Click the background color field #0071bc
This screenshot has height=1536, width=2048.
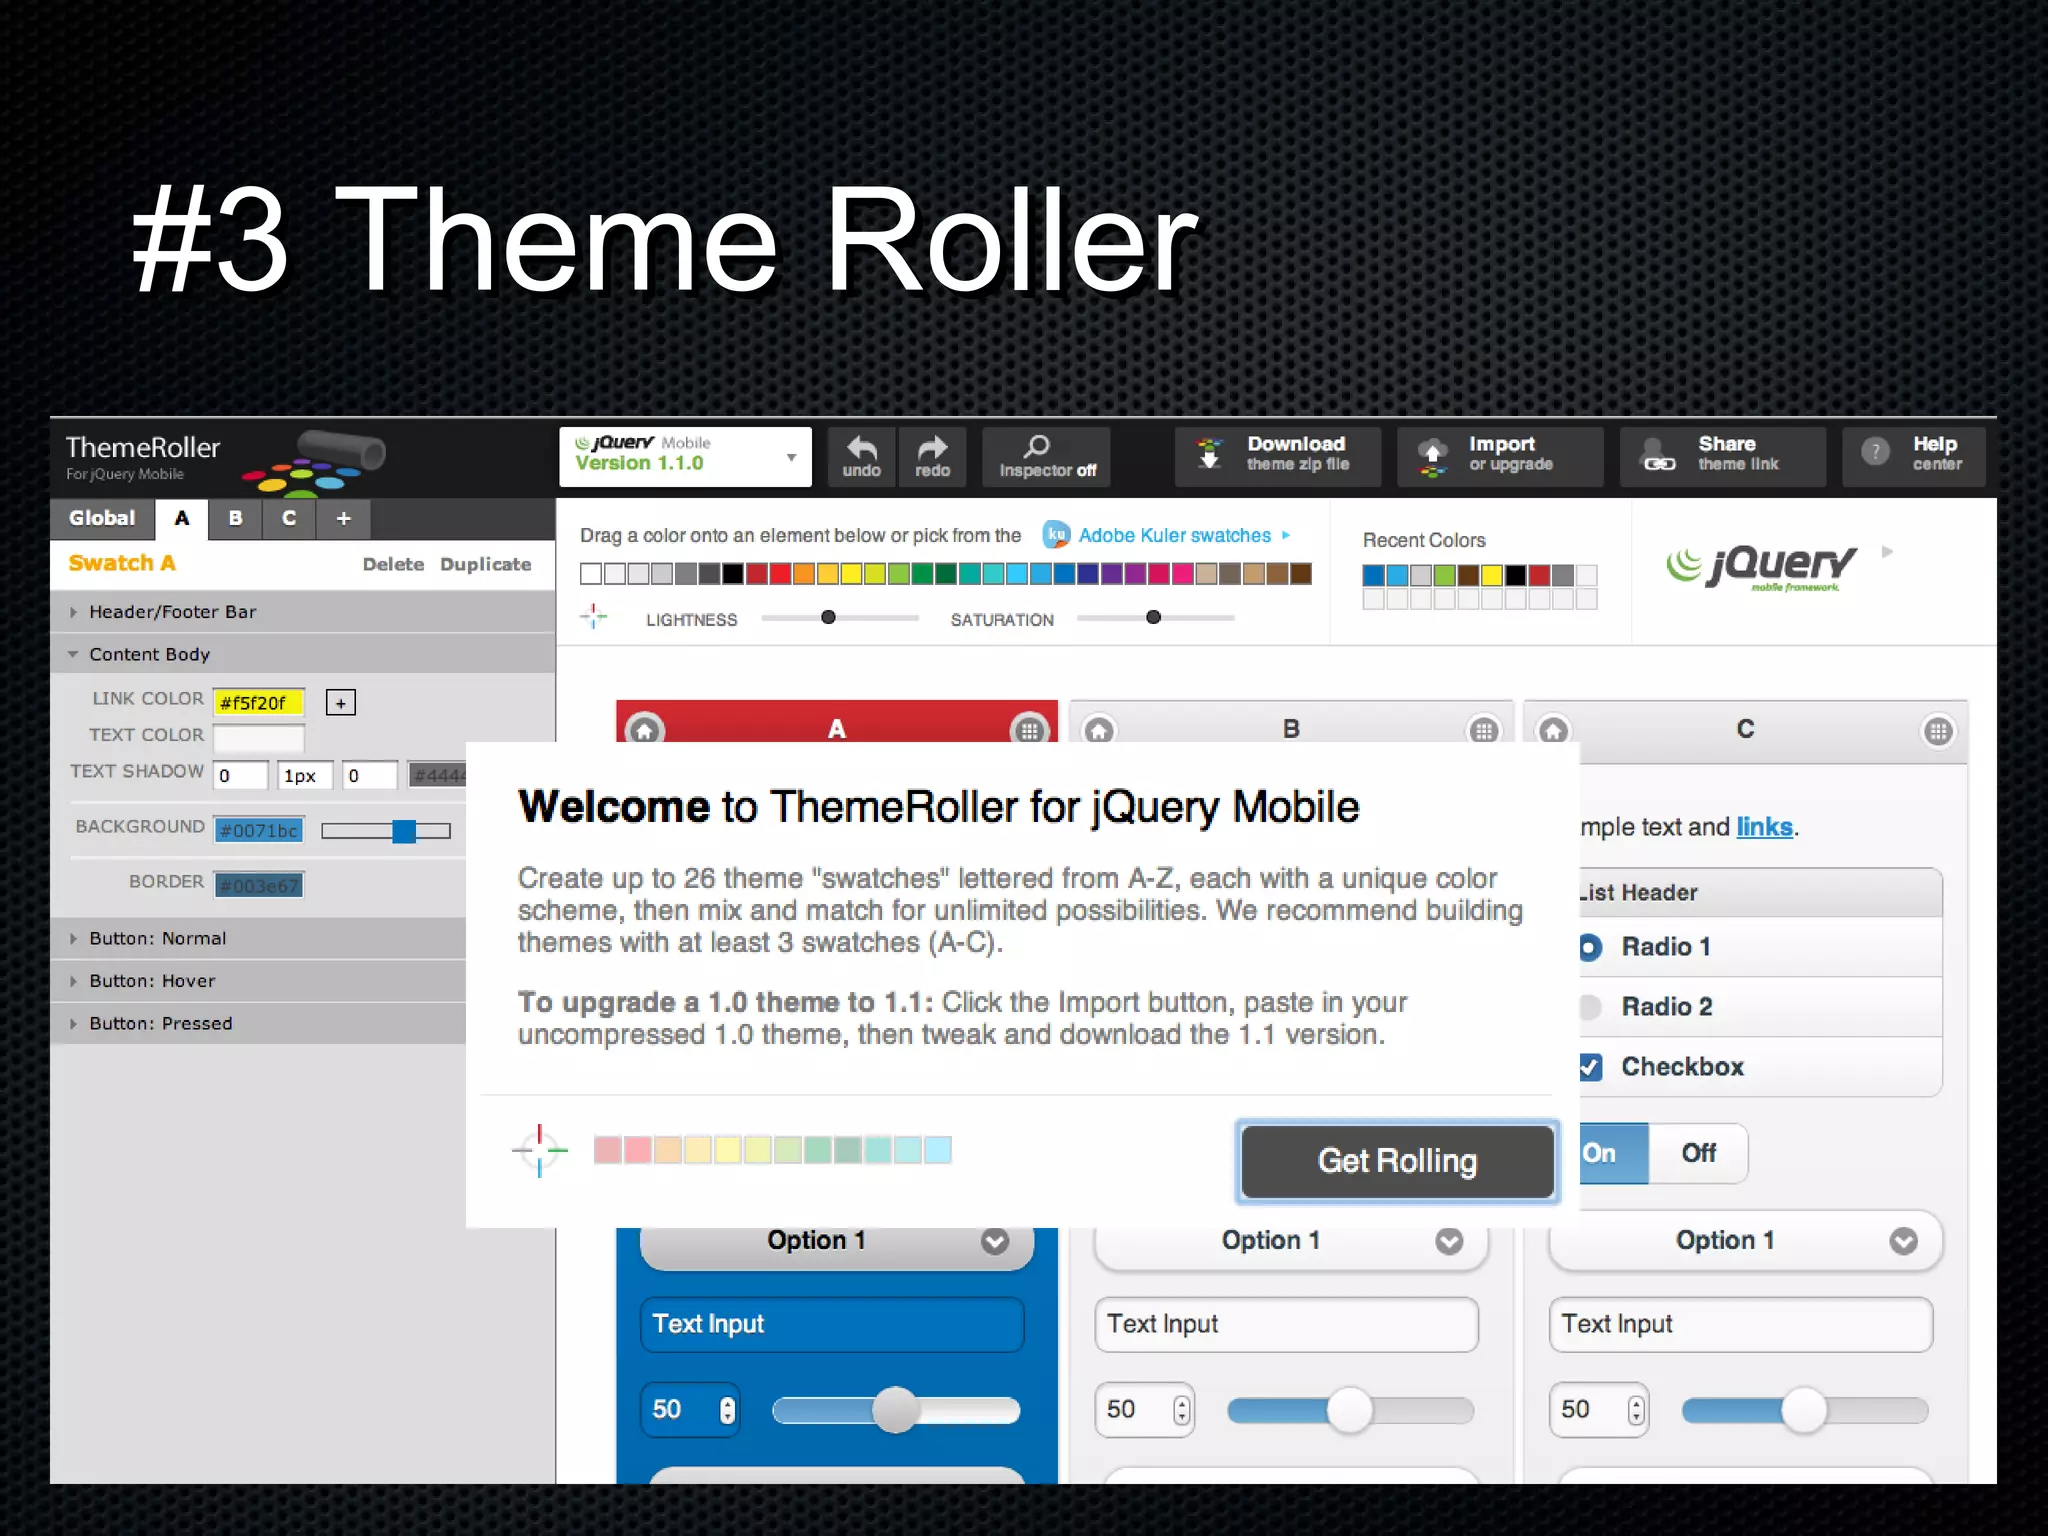click(x=259, y=831)
